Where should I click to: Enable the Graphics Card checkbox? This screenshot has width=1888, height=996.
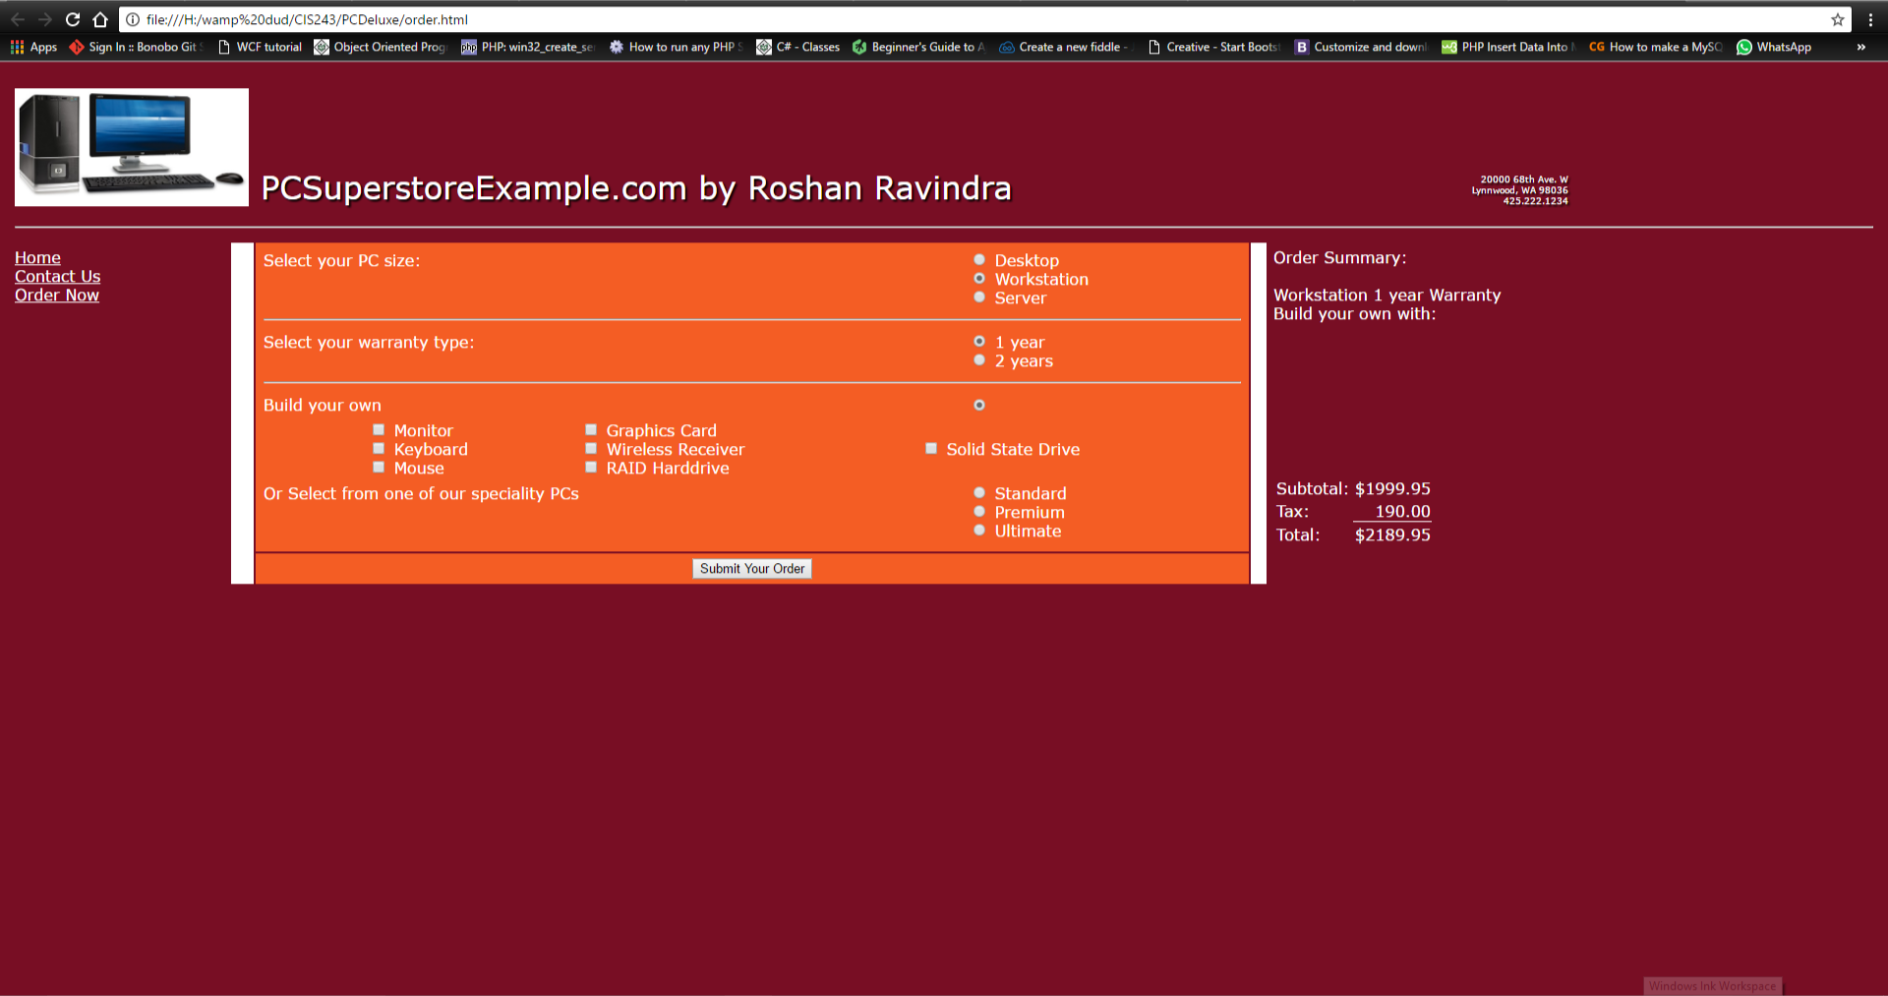591,430
